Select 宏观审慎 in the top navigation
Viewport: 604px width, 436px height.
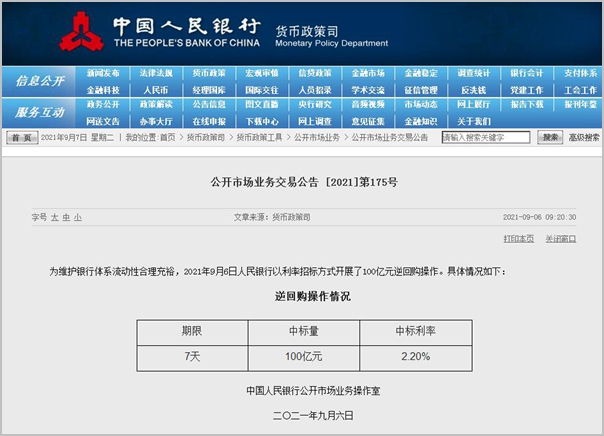261,73
